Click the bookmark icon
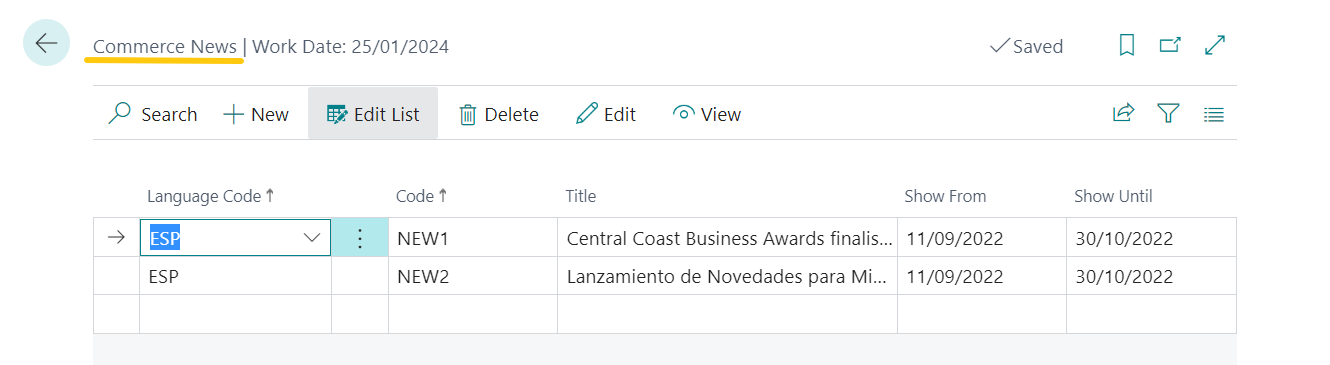Image resolution: width=1330 pixels, height=365 pixels. 1127,45
